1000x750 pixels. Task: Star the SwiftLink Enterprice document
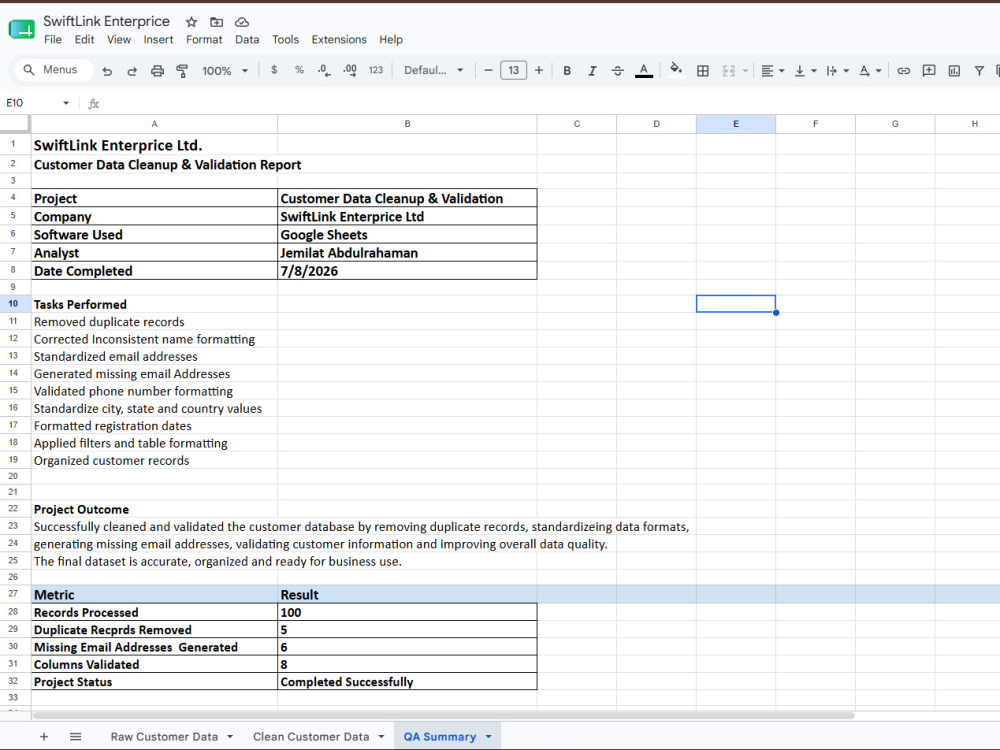tap(191, 22)
